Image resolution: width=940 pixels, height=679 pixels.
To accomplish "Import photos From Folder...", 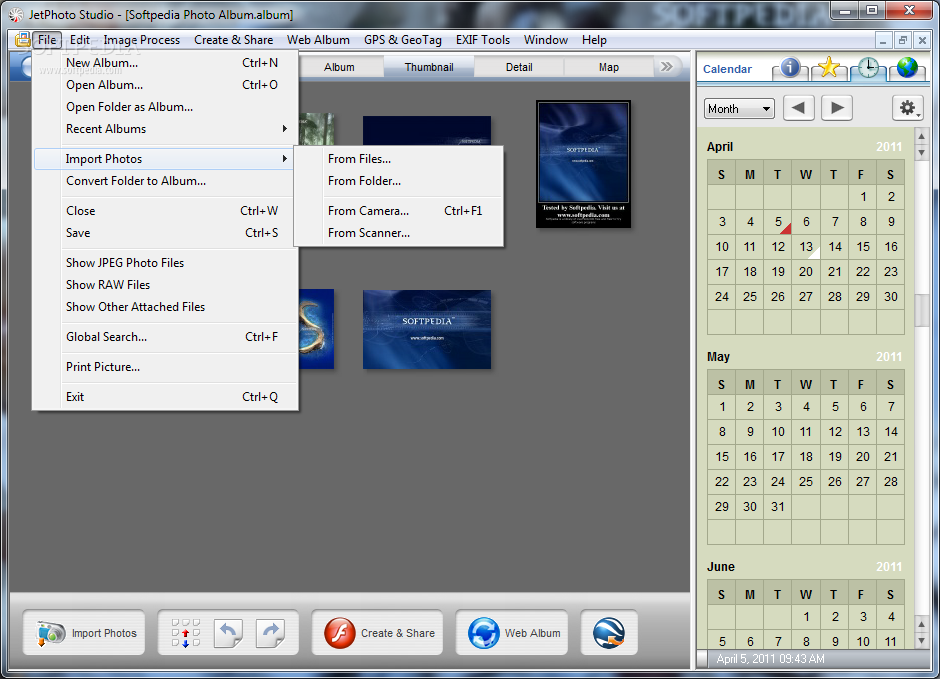I will tap(399, 181).
